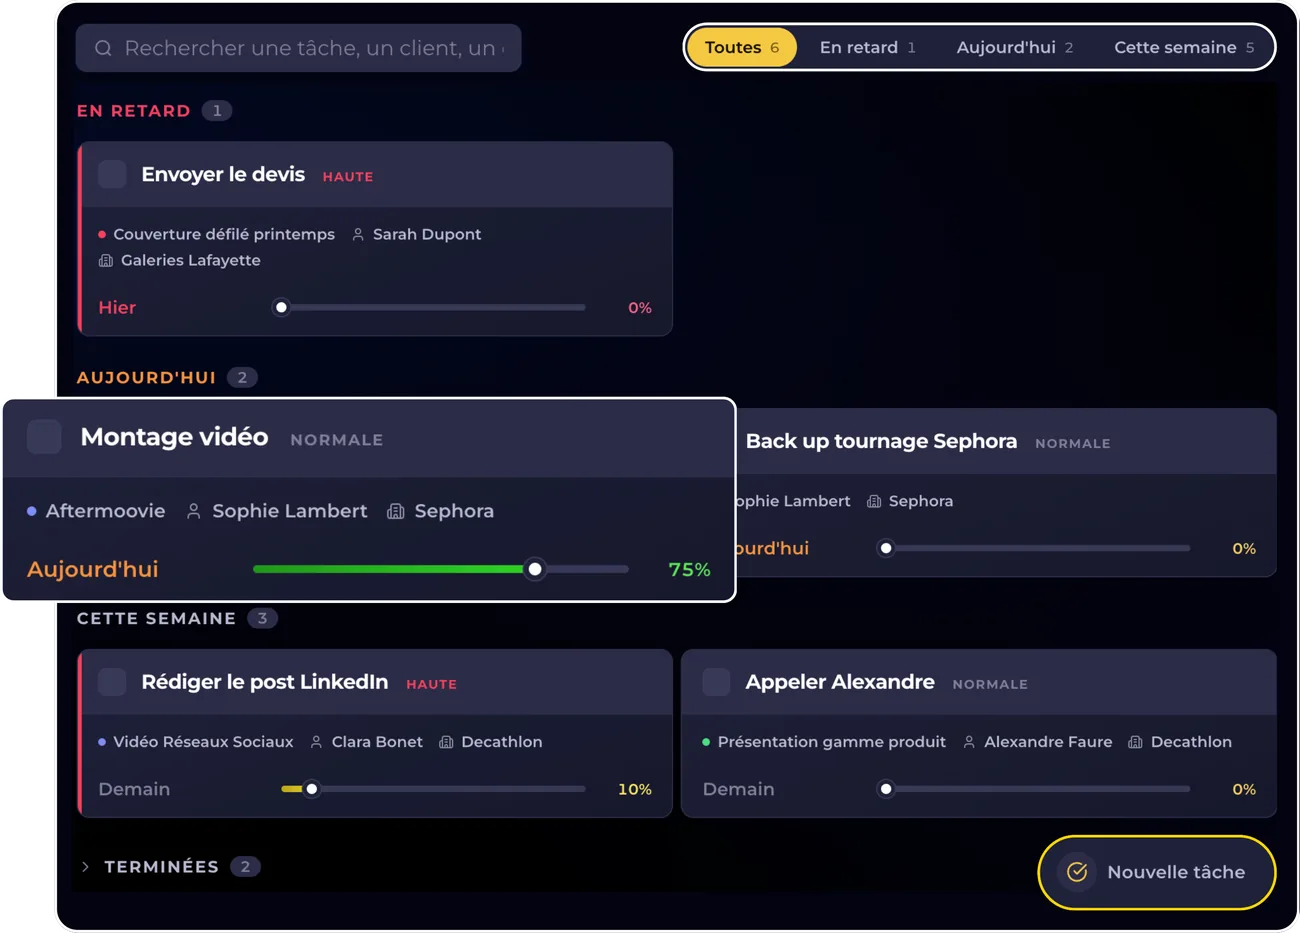The height and width of the screenshot is (934, 1300).
Task: Click person icon beside Alexandre Faure
Action: point(969,742)
